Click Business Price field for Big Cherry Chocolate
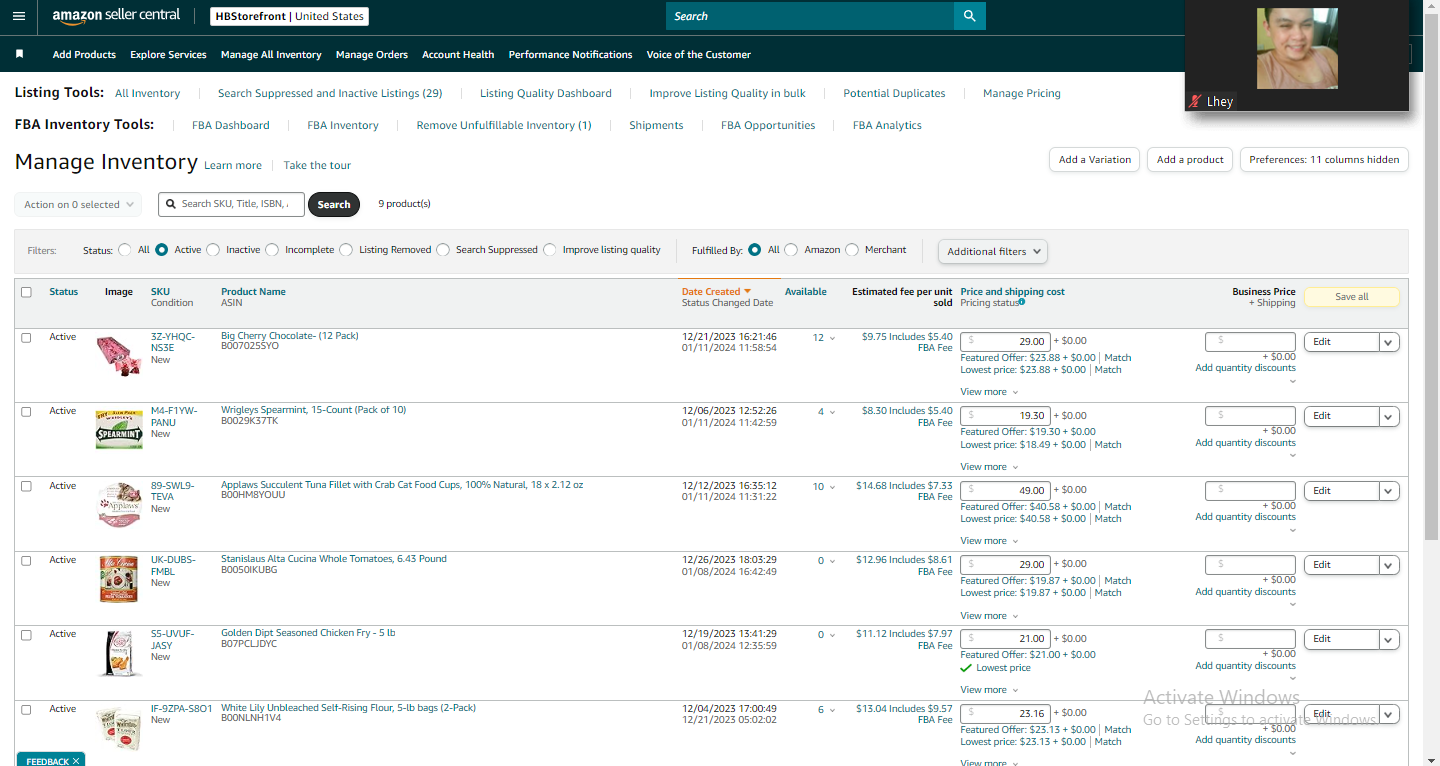Screen dimensions: 1440x766 [x=1250, y=342]
